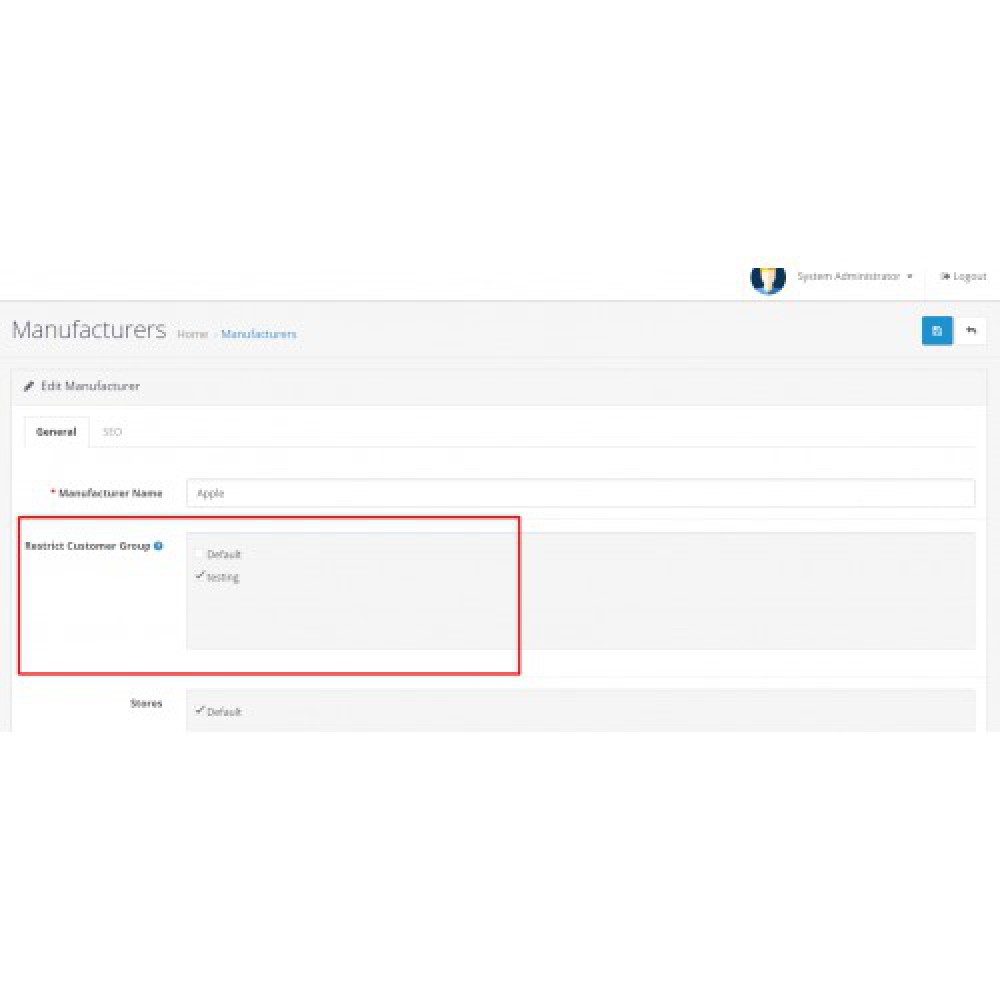1000x1000 pixels.
Task: Click the System Administrator avatar image
Action: click(x=766, y=277)
